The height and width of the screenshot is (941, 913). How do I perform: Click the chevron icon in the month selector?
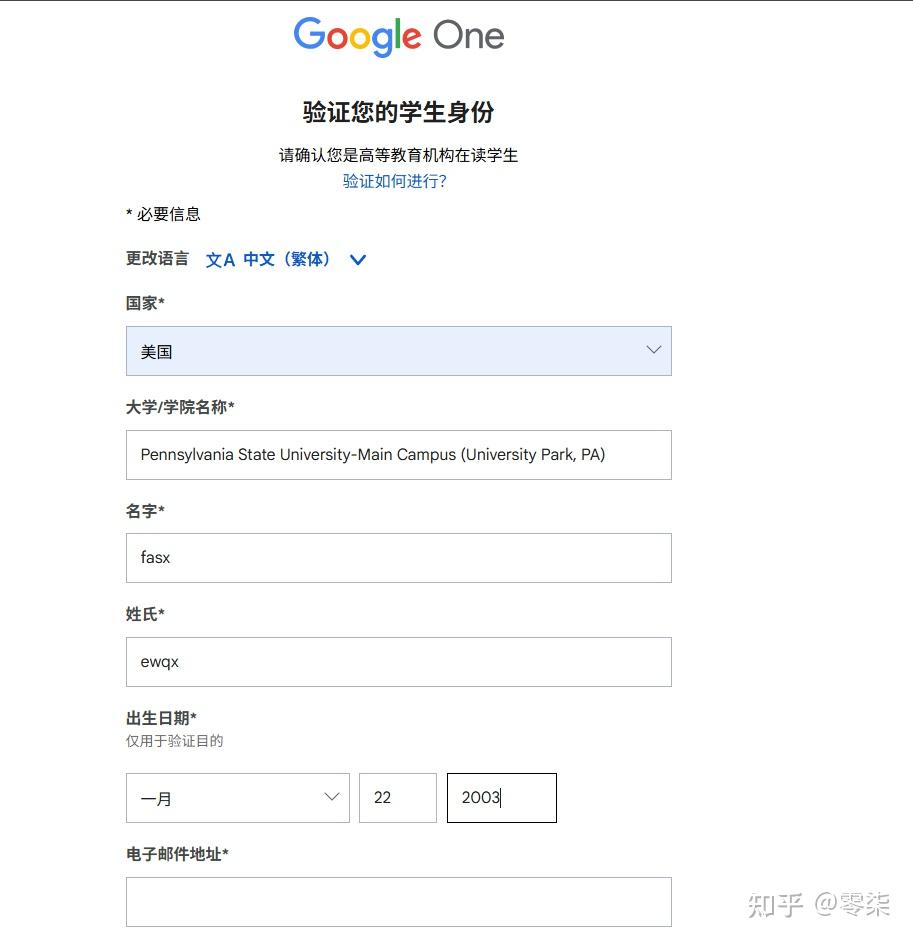(332, 796)
